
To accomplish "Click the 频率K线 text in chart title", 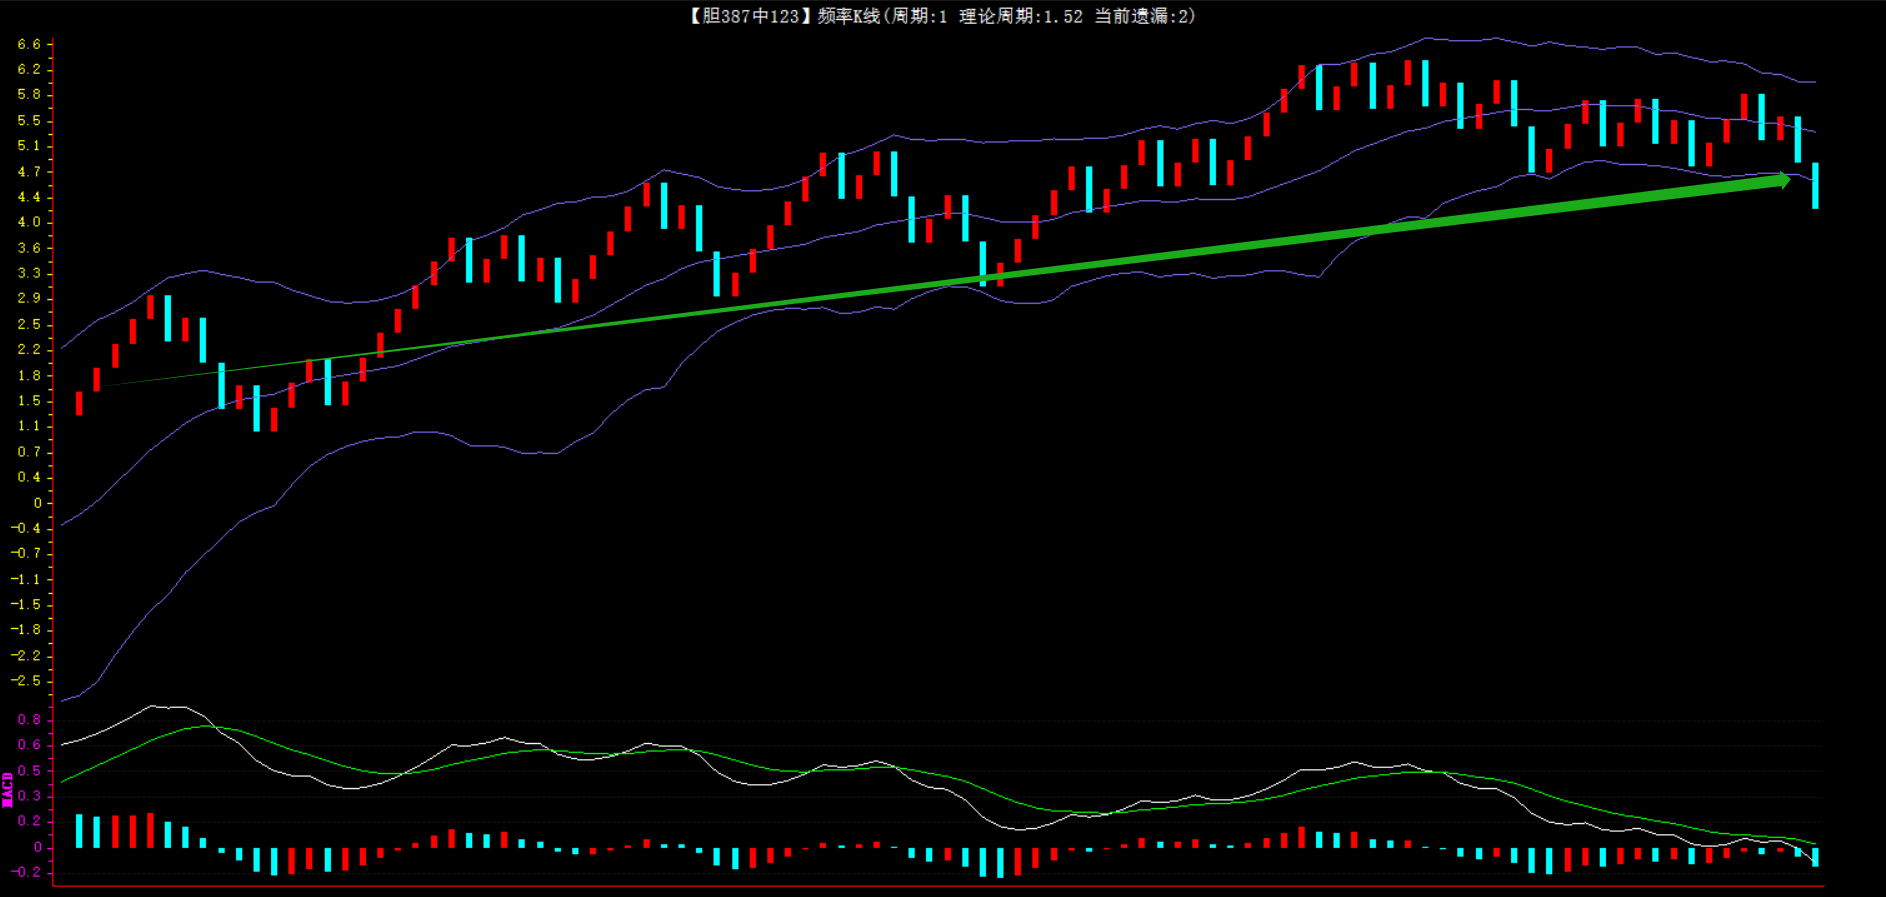I will pyautogui.click(x=849, y=16).
